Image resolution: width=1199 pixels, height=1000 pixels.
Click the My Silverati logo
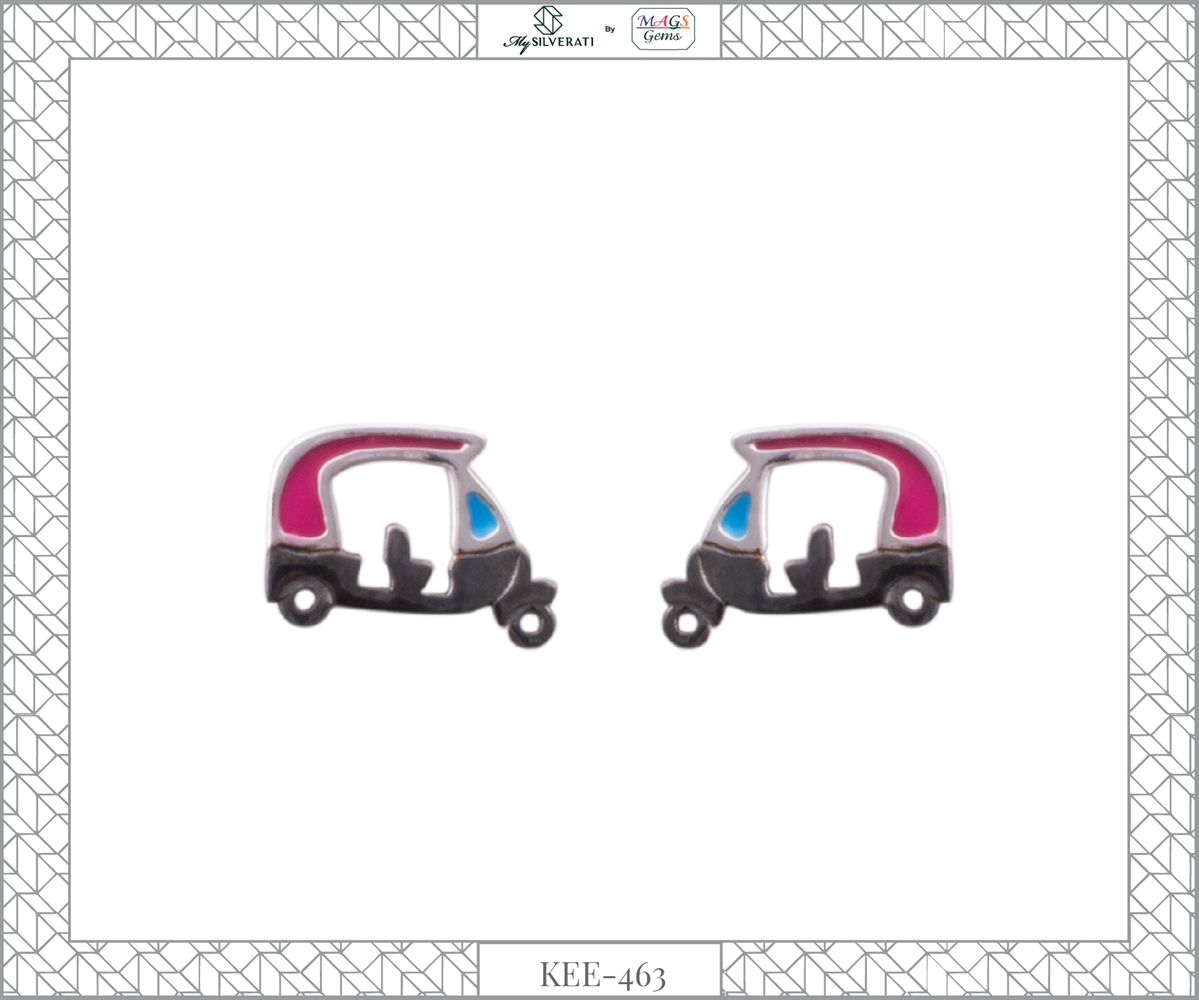point(548,30)
